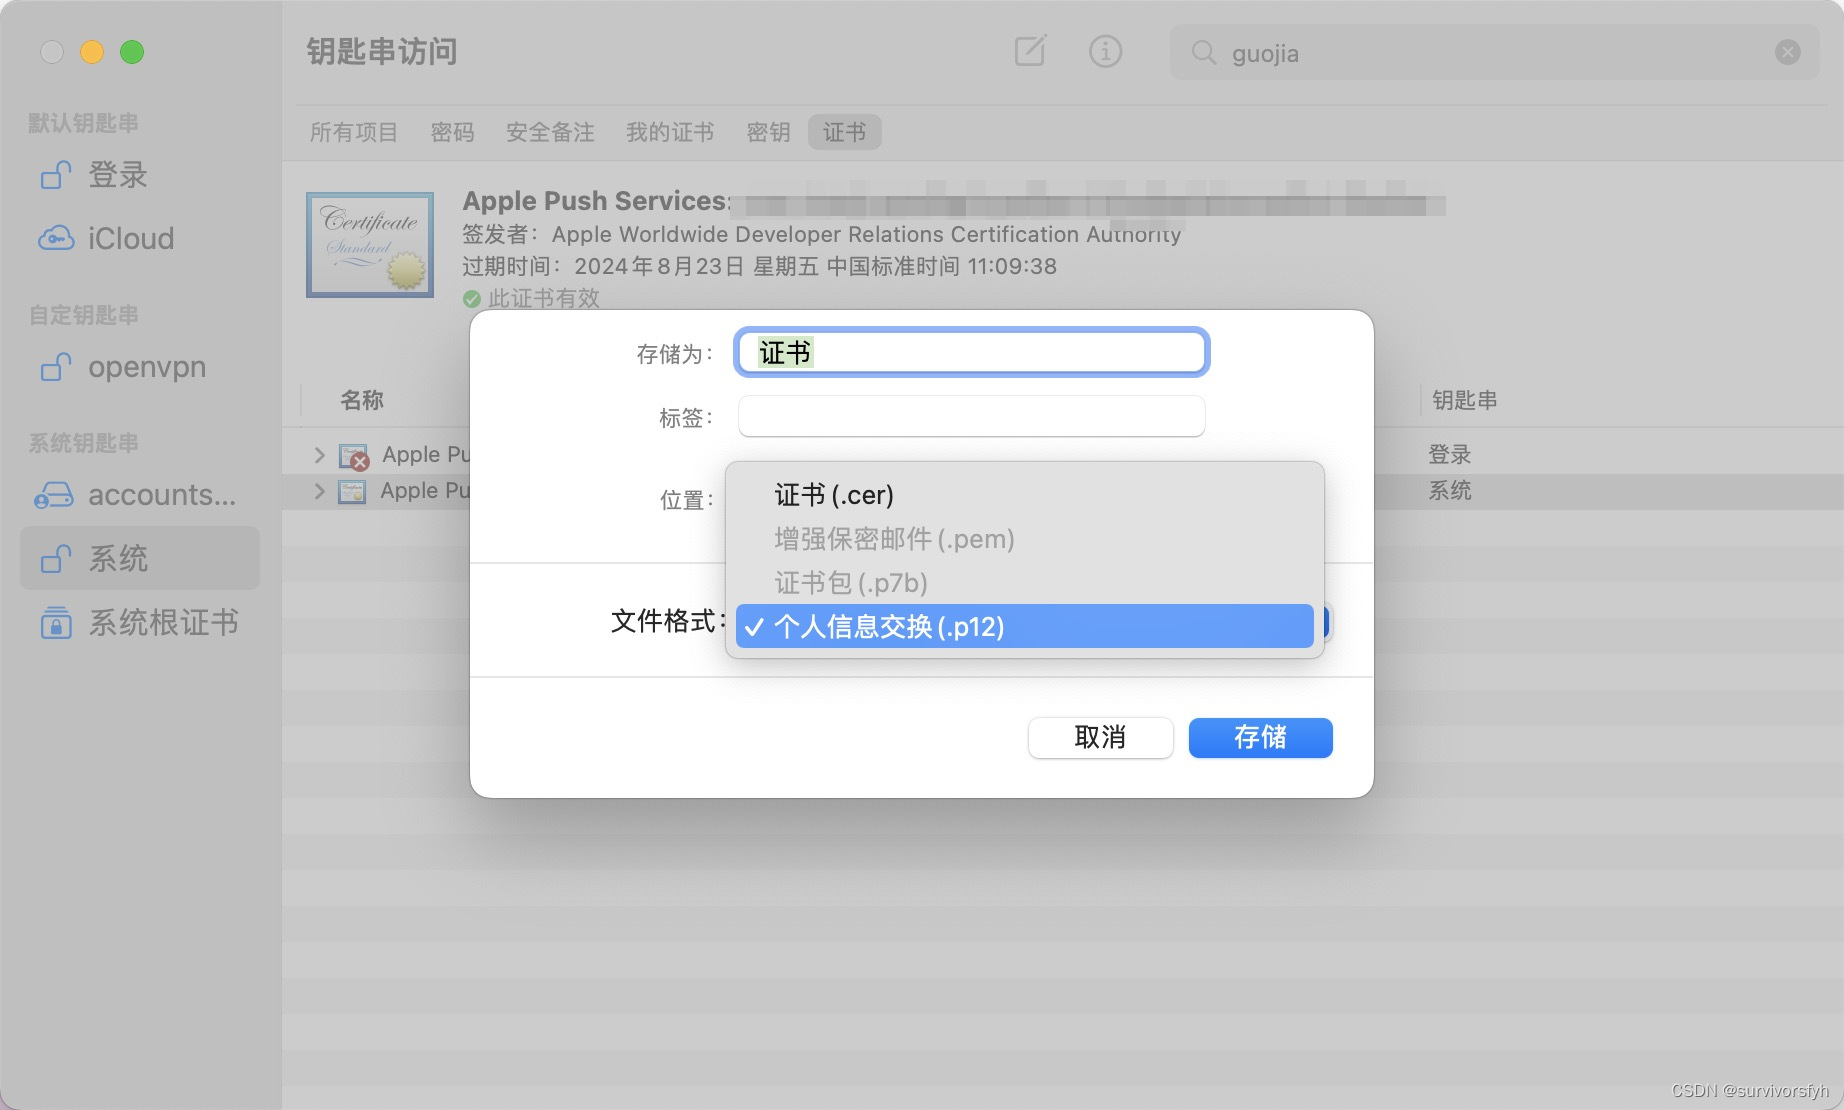1844x1110 pixels.
Task: Click the yellow minimize window button
Action: point(92,52)
